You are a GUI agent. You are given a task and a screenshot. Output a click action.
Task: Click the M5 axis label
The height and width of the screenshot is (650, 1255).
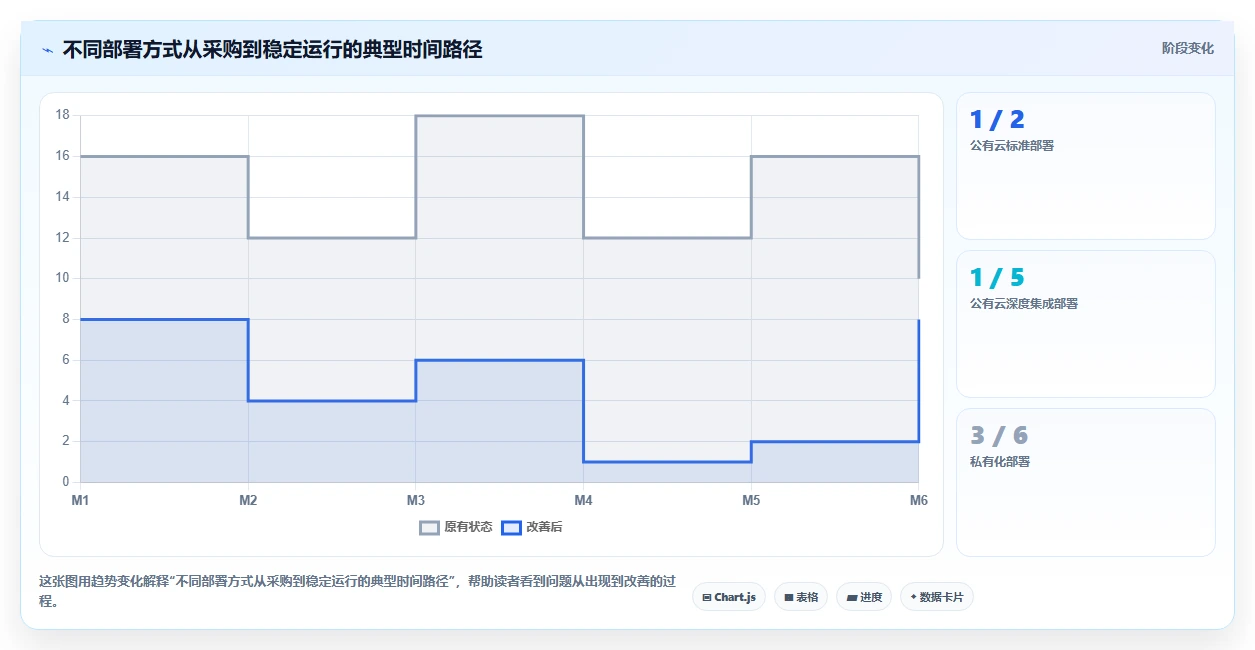pos(751,500)
